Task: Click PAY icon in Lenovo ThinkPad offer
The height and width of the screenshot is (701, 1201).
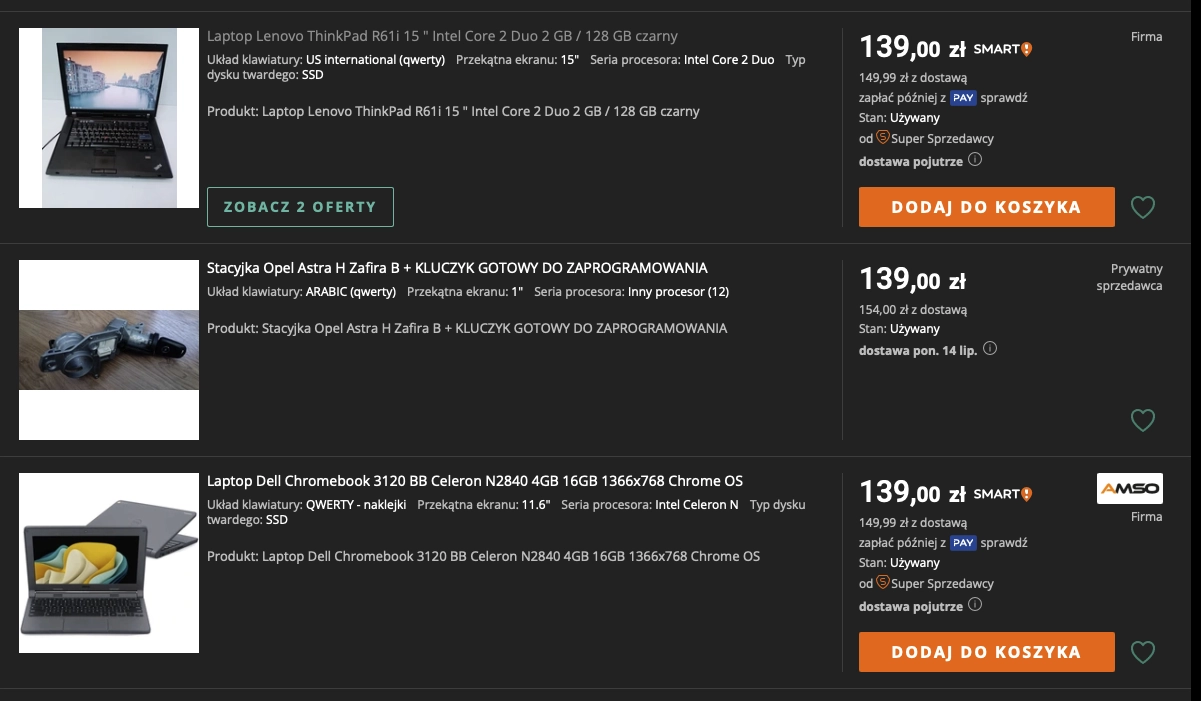Action: point(963,98)
